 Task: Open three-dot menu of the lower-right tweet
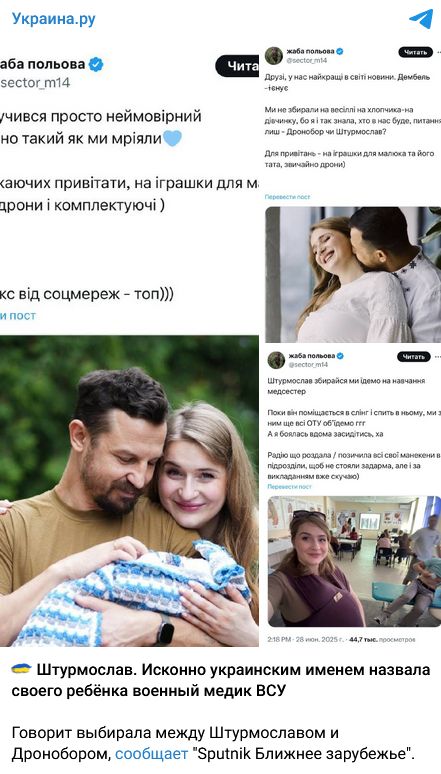pyautogui.click(x=437, y=356)
